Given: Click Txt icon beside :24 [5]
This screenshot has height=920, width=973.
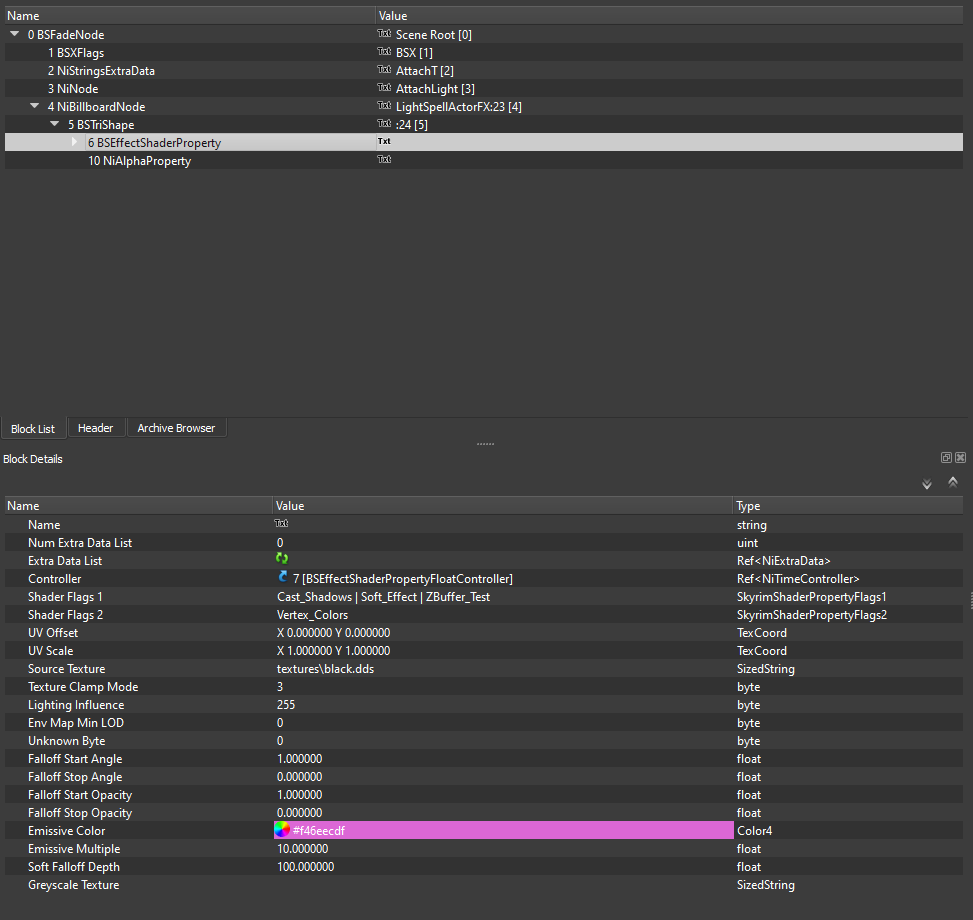Looking at the screenshot, I should click(384, 123).
